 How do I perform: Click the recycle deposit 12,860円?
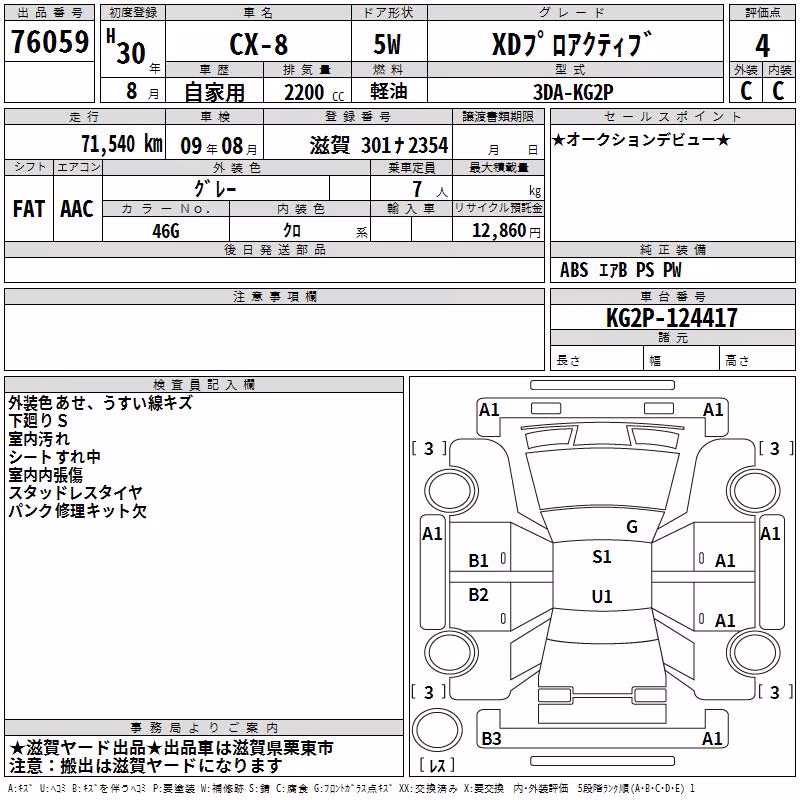[506, 231]
